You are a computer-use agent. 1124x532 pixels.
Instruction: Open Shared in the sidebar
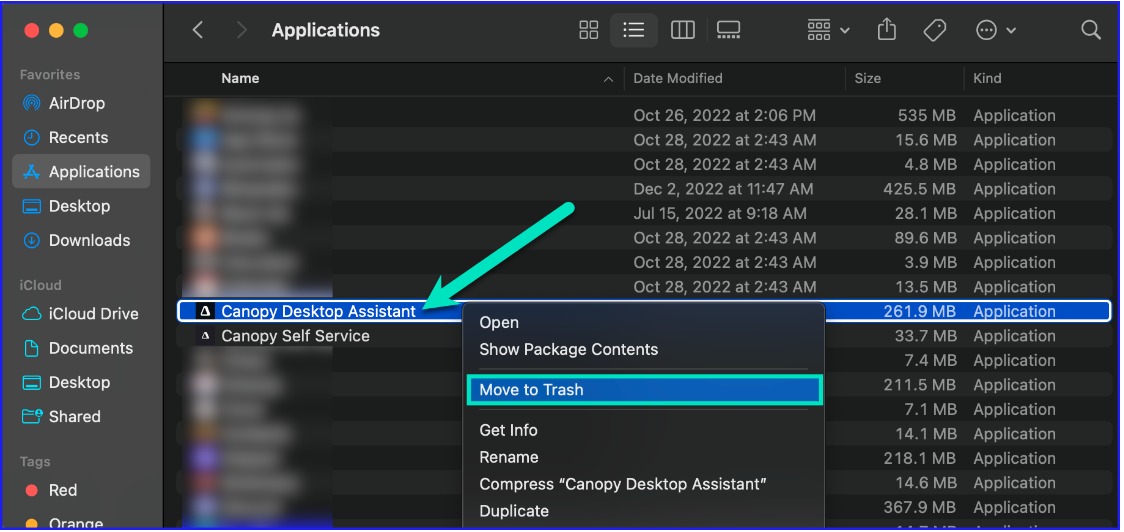(81, 417)
